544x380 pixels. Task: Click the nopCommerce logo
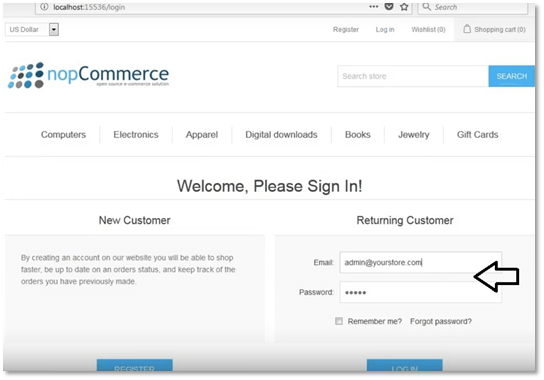click(x=88, y=75)
